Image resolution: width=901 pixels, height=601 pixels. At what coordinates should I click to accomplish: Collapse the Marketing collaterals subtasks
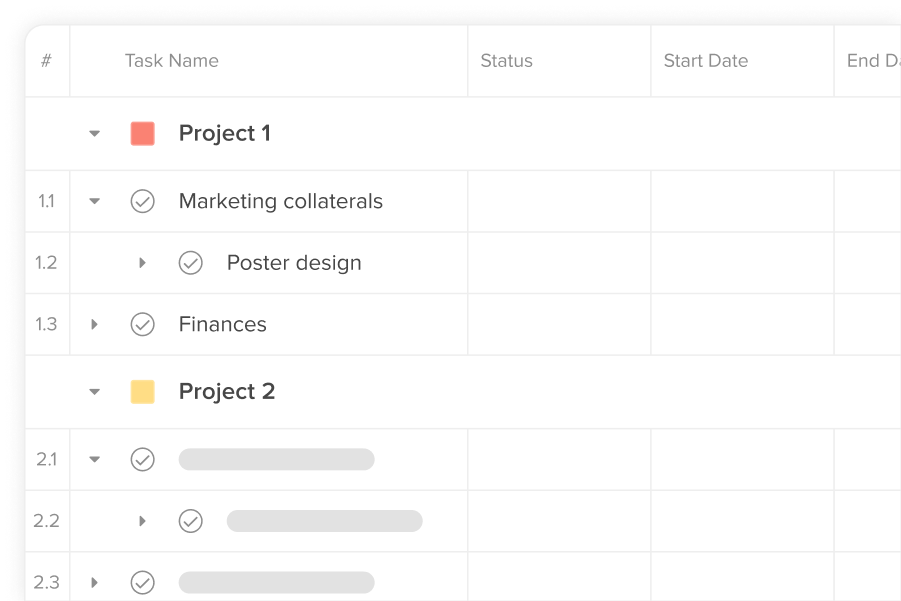pos(95,201)
